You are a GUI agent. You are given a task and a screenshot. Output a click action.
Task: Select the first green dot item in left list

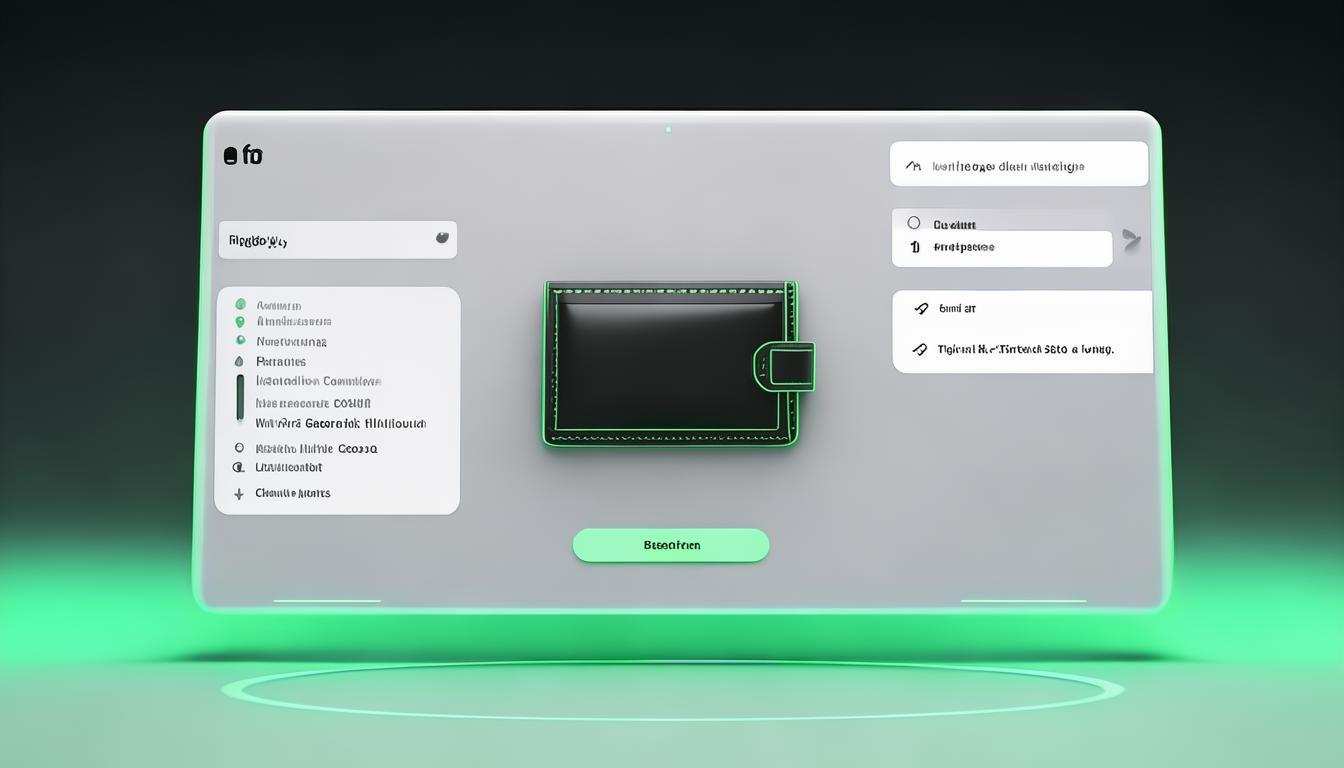click(240, 305)
